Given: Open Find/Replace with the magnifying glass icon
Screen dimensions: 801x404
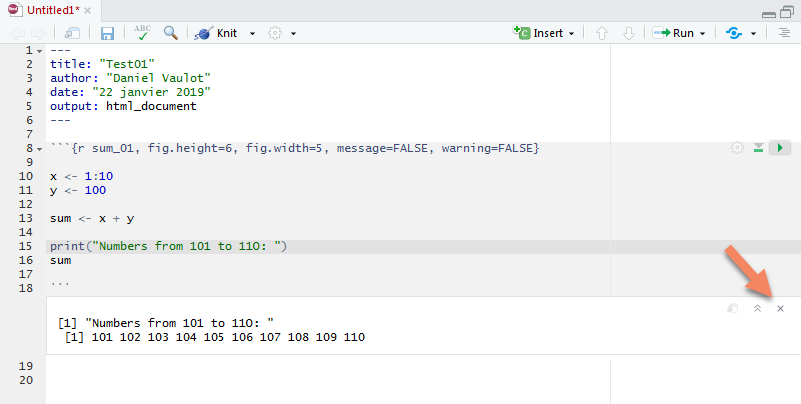Looking at the screenshot, I should (x=171, y=33).
